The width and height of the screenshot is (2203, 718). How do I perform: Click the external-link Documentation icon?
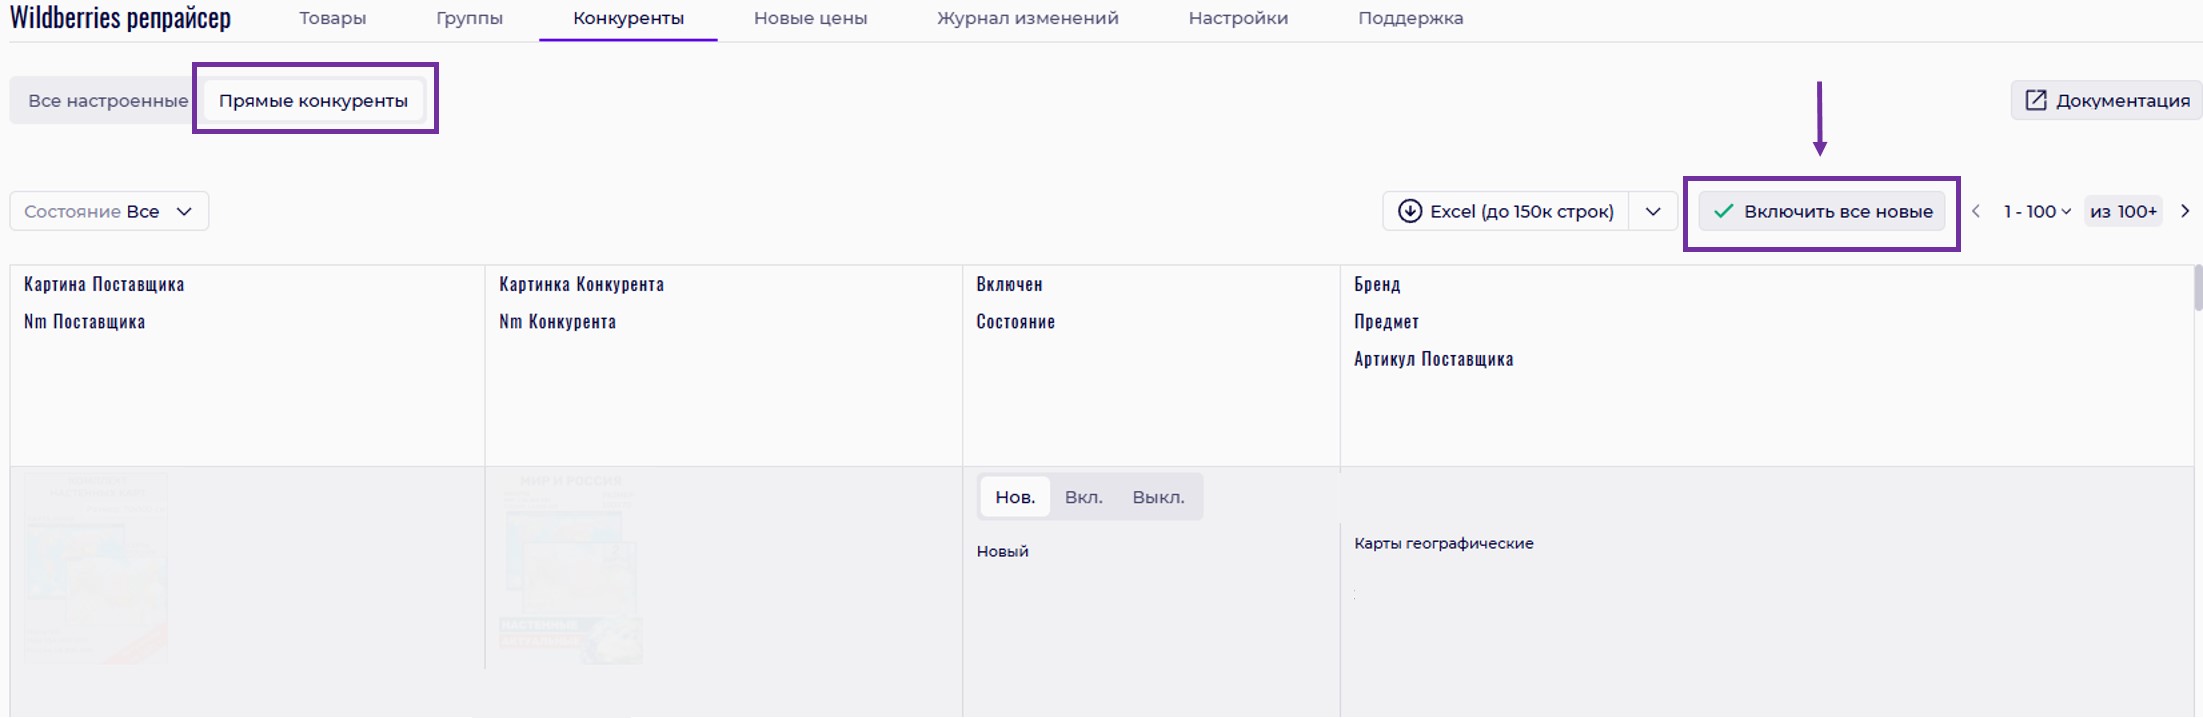coord(2035,100)
